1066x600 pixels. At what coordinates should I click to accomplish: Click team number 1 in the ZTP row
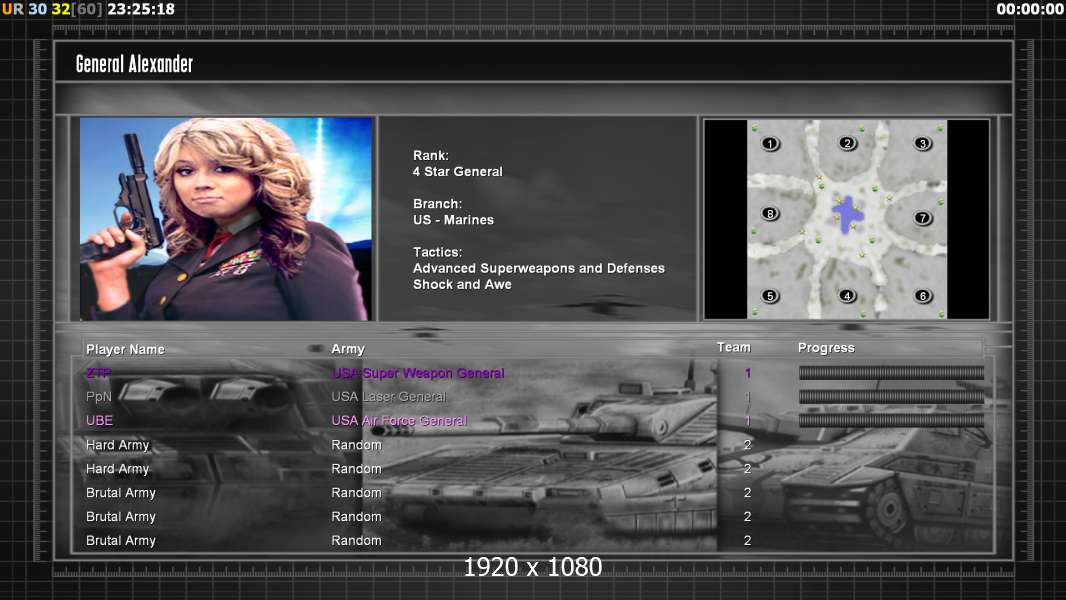click(x=748, y=373)
